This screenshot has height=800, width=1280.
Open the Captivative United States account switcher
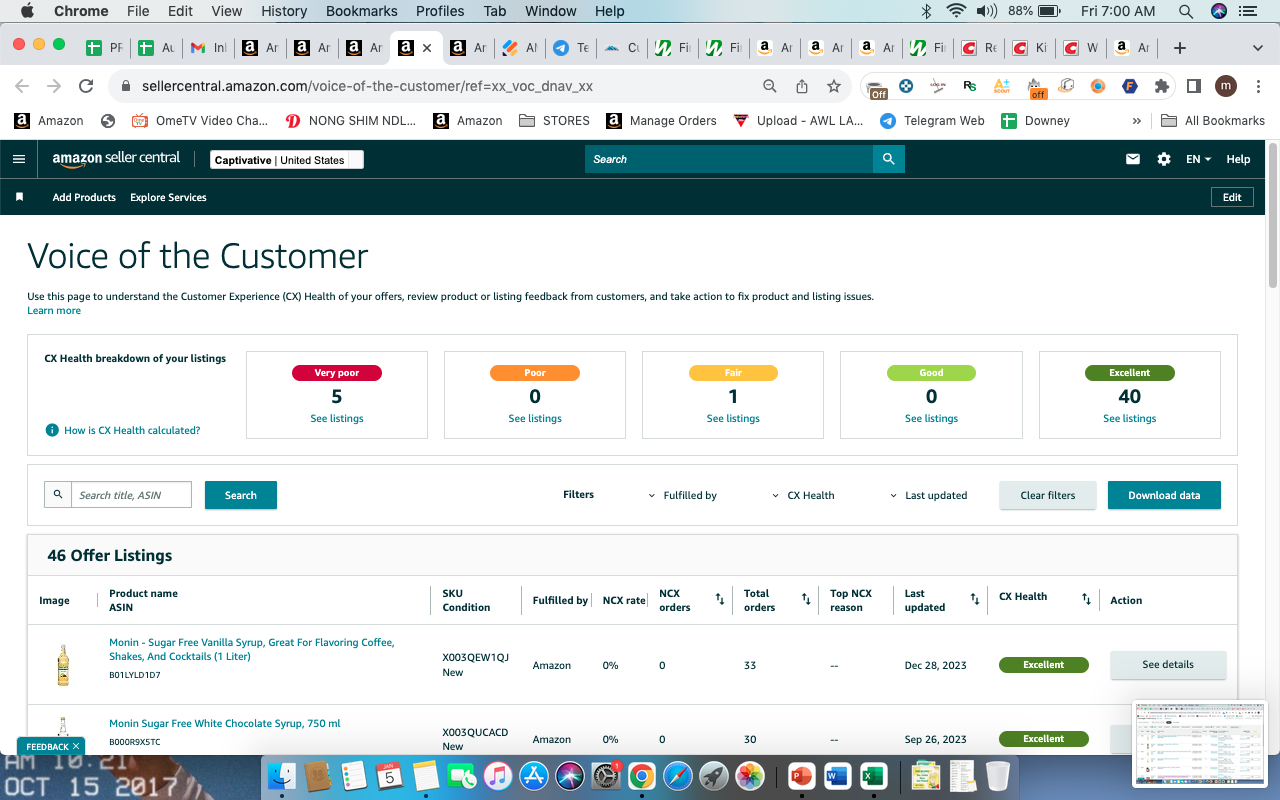point(287,160)
